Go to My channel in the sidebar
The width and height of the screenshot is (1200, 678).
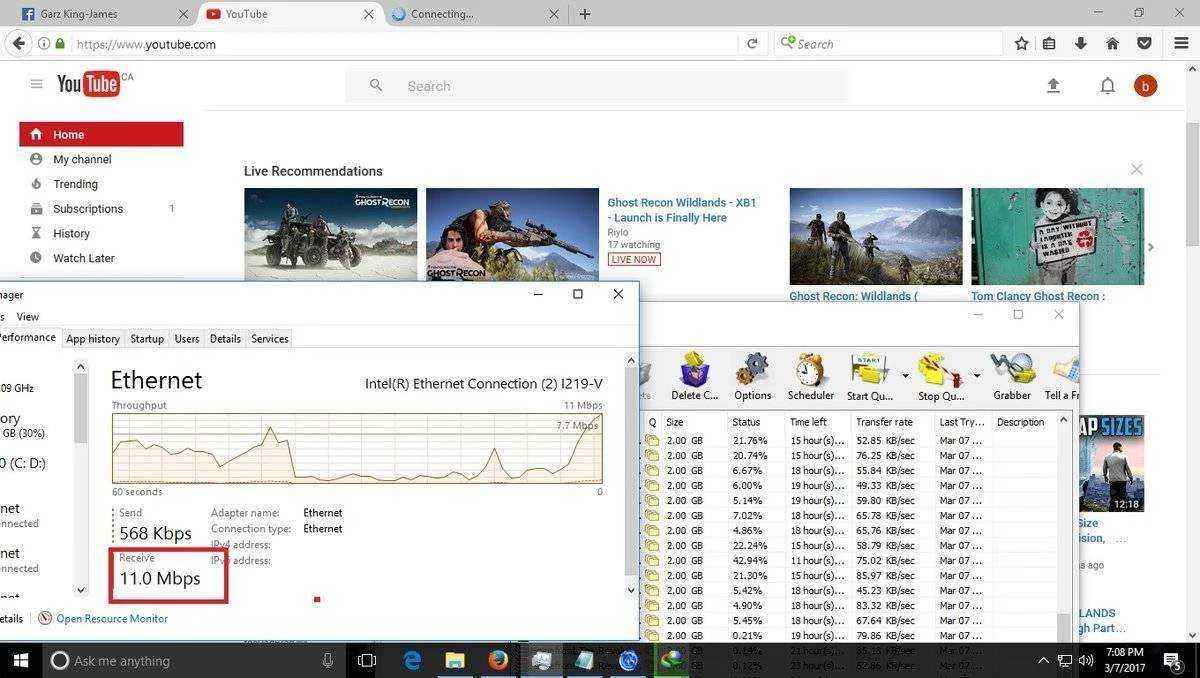(x=82, y=159)
